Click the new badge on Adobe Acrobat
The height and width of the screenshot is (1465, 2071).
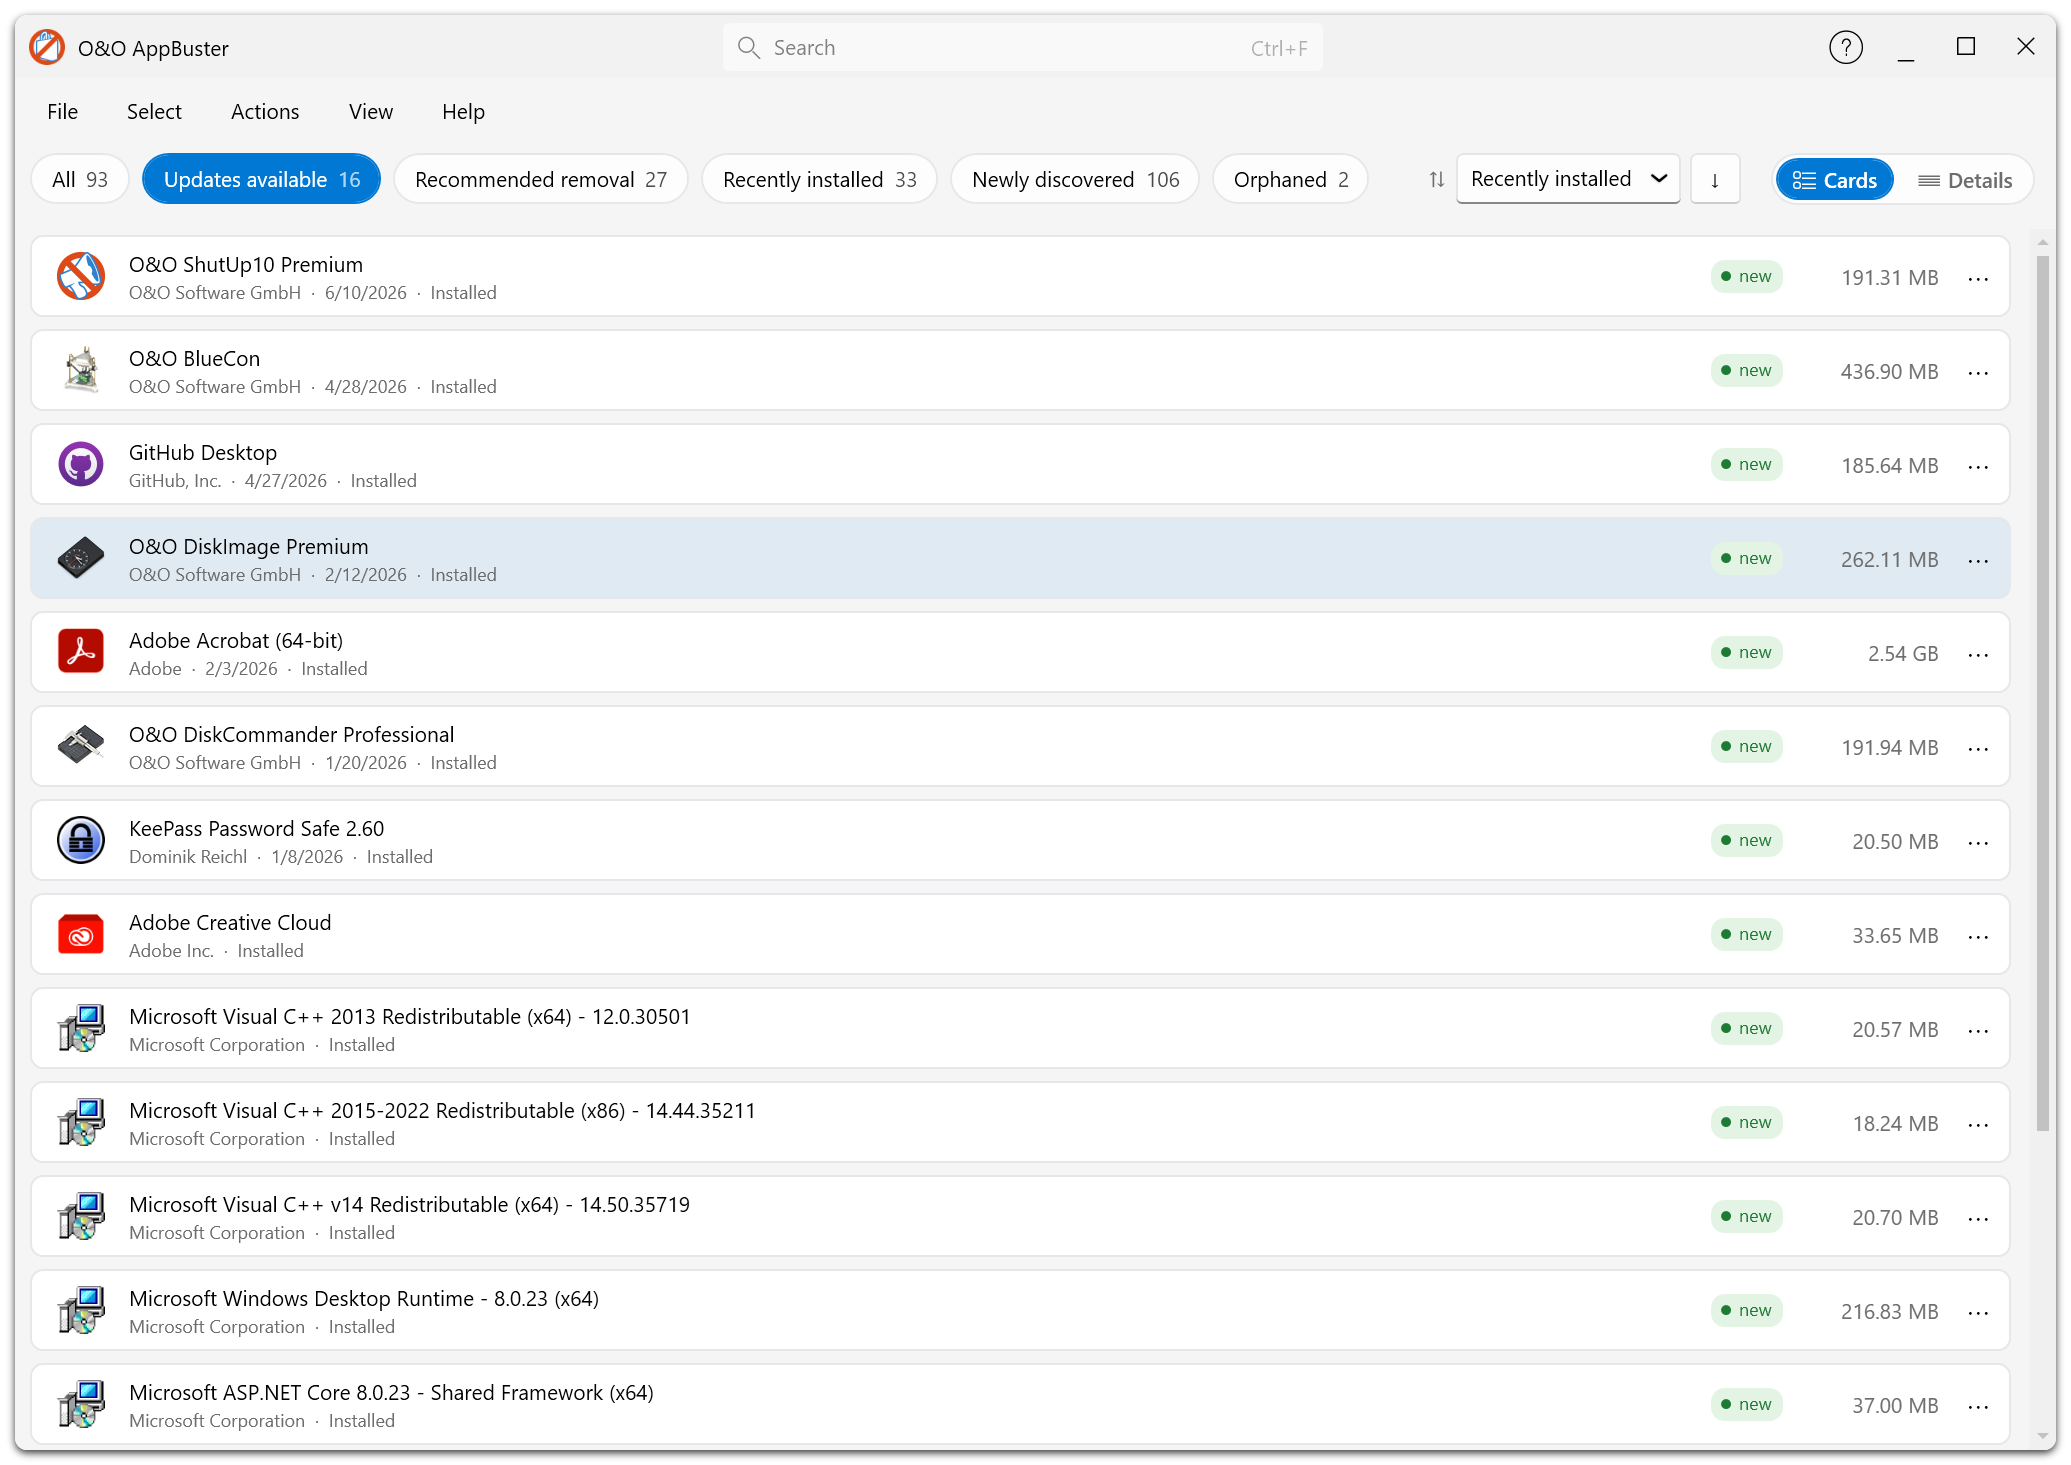point(1747,653)
